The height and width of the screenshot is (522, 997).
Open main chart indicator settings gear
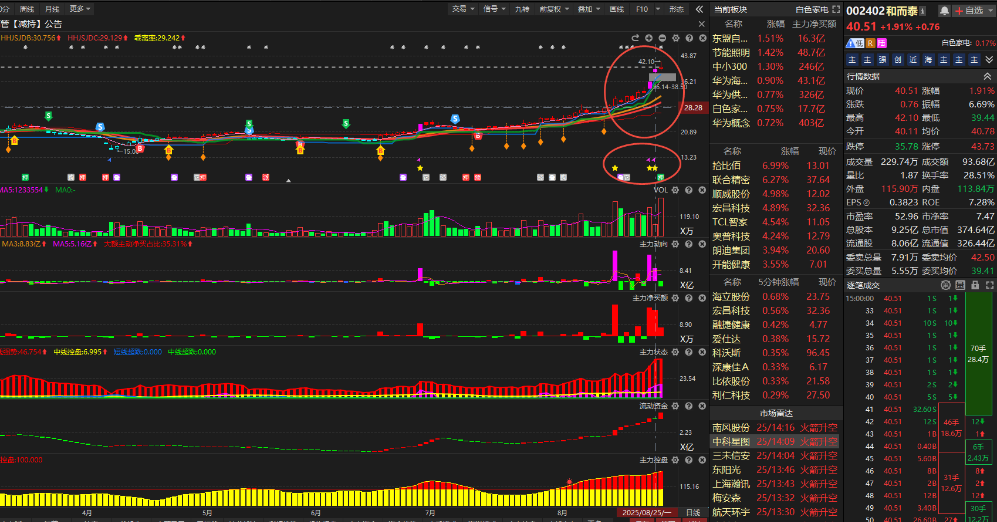(675, 38)
